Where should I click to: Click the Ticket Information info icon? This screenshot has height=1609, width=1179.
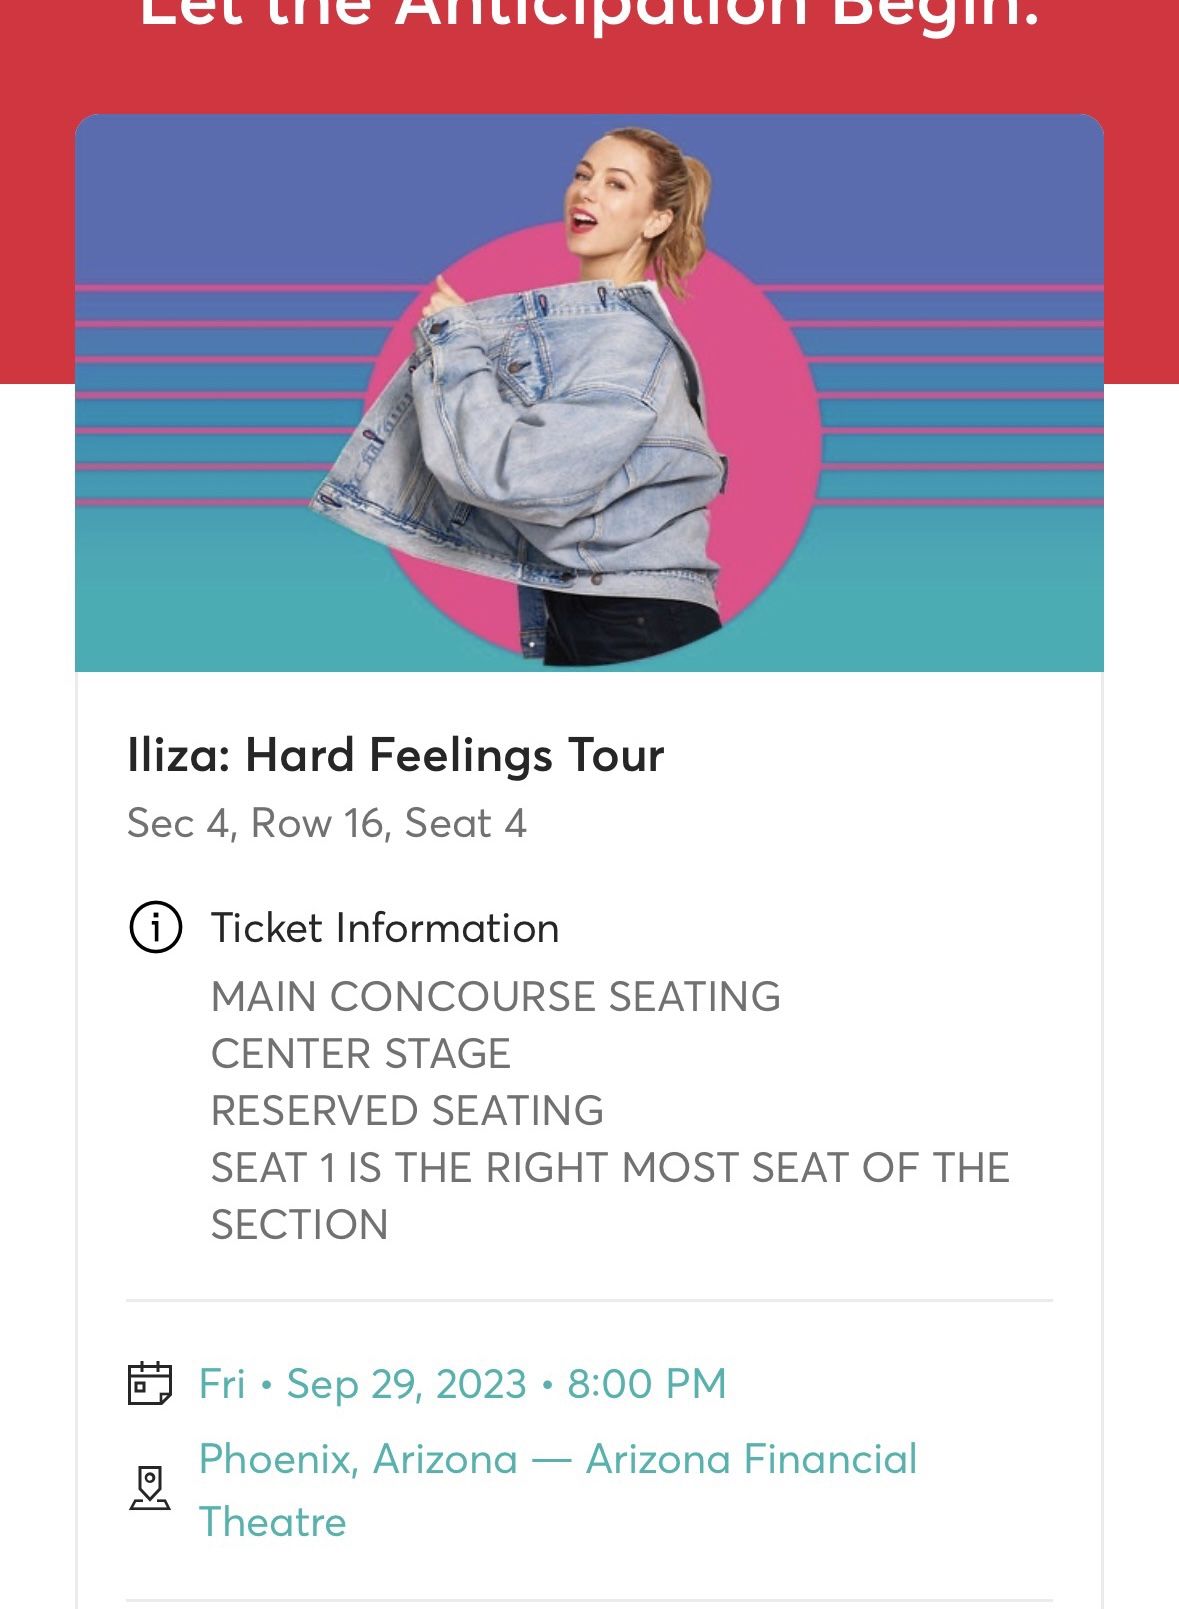(x=155, y=928)
